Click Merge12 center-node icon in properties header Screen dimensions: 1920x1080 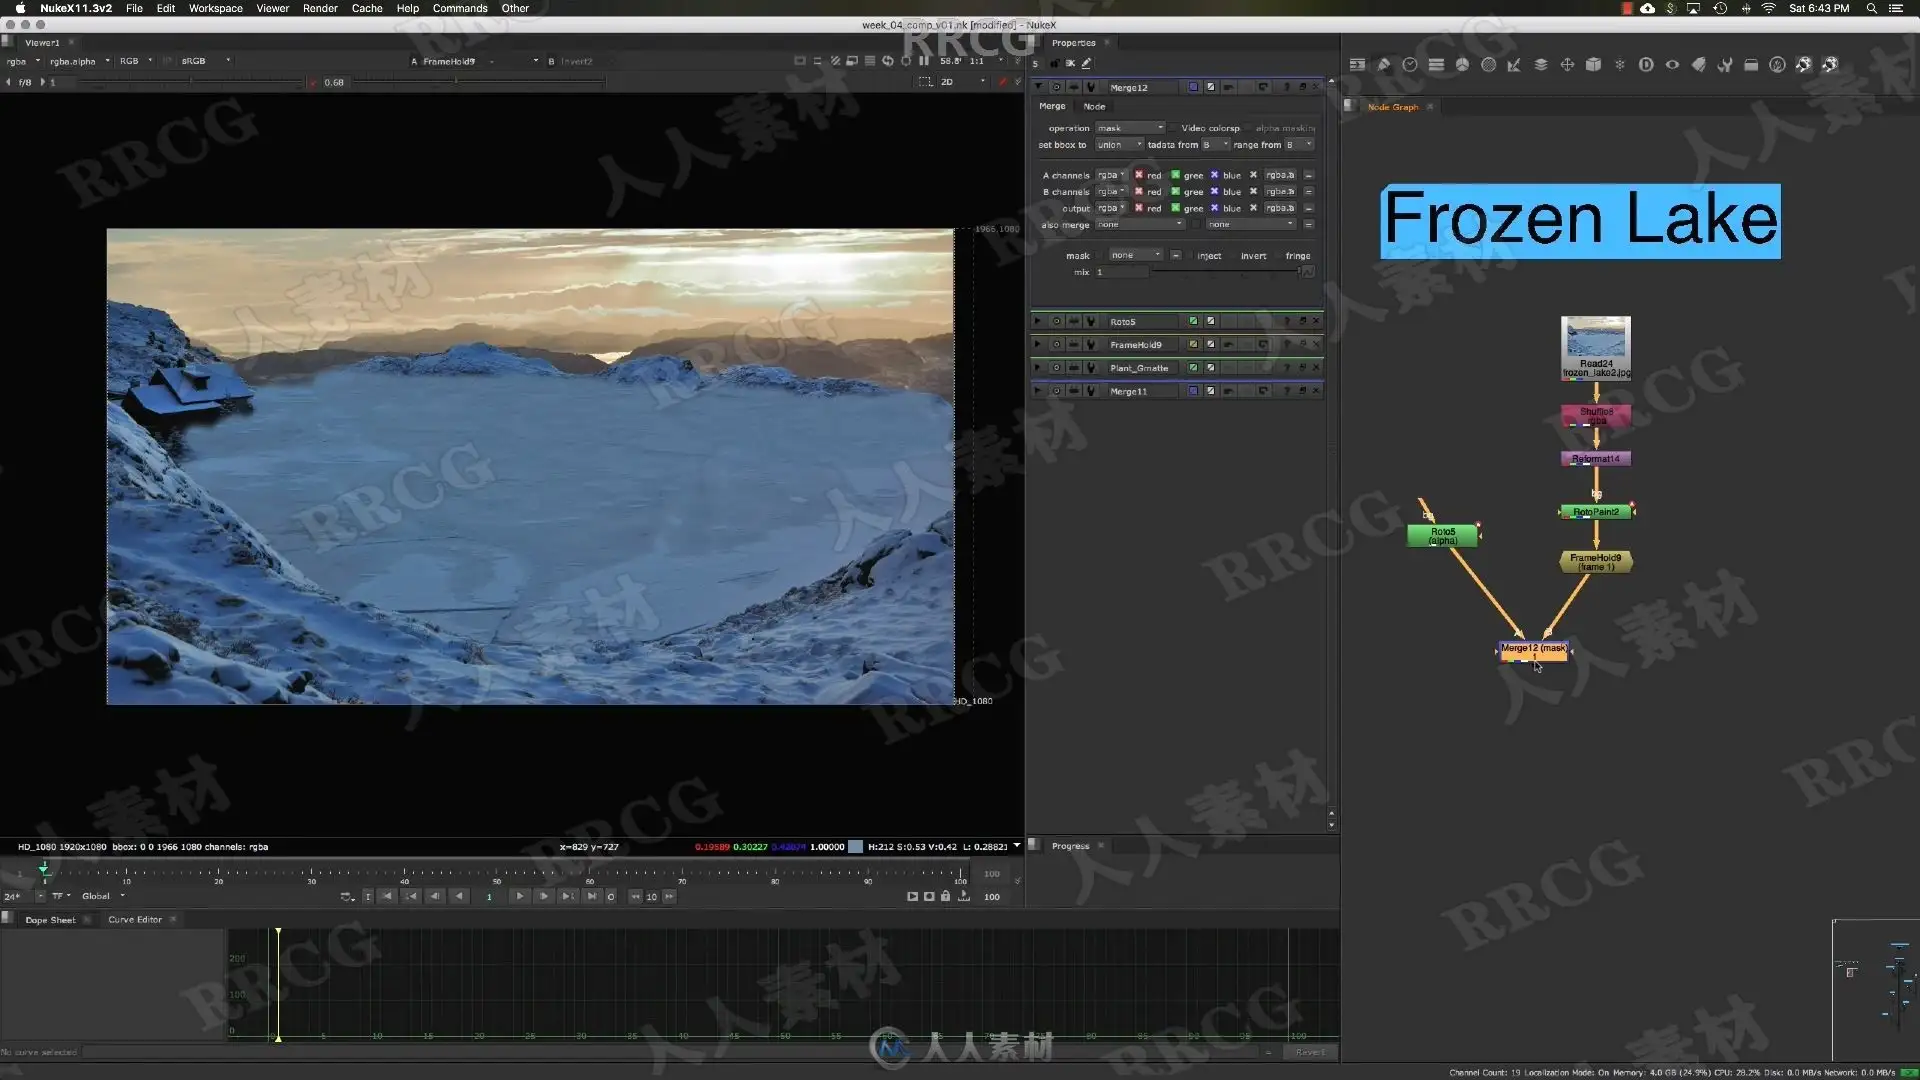pyautogui.click(x=1056, y=87)
